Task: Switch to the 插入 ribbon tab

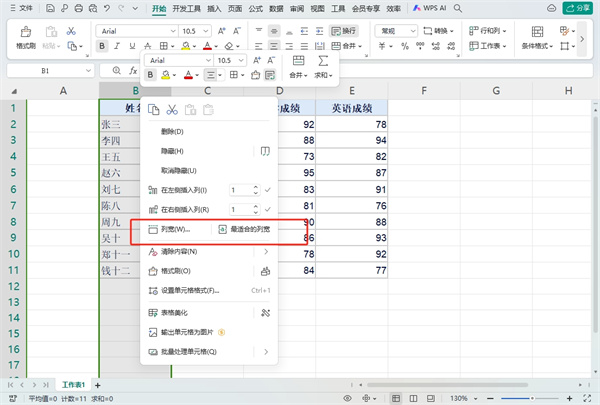Action: pos(215,8)
